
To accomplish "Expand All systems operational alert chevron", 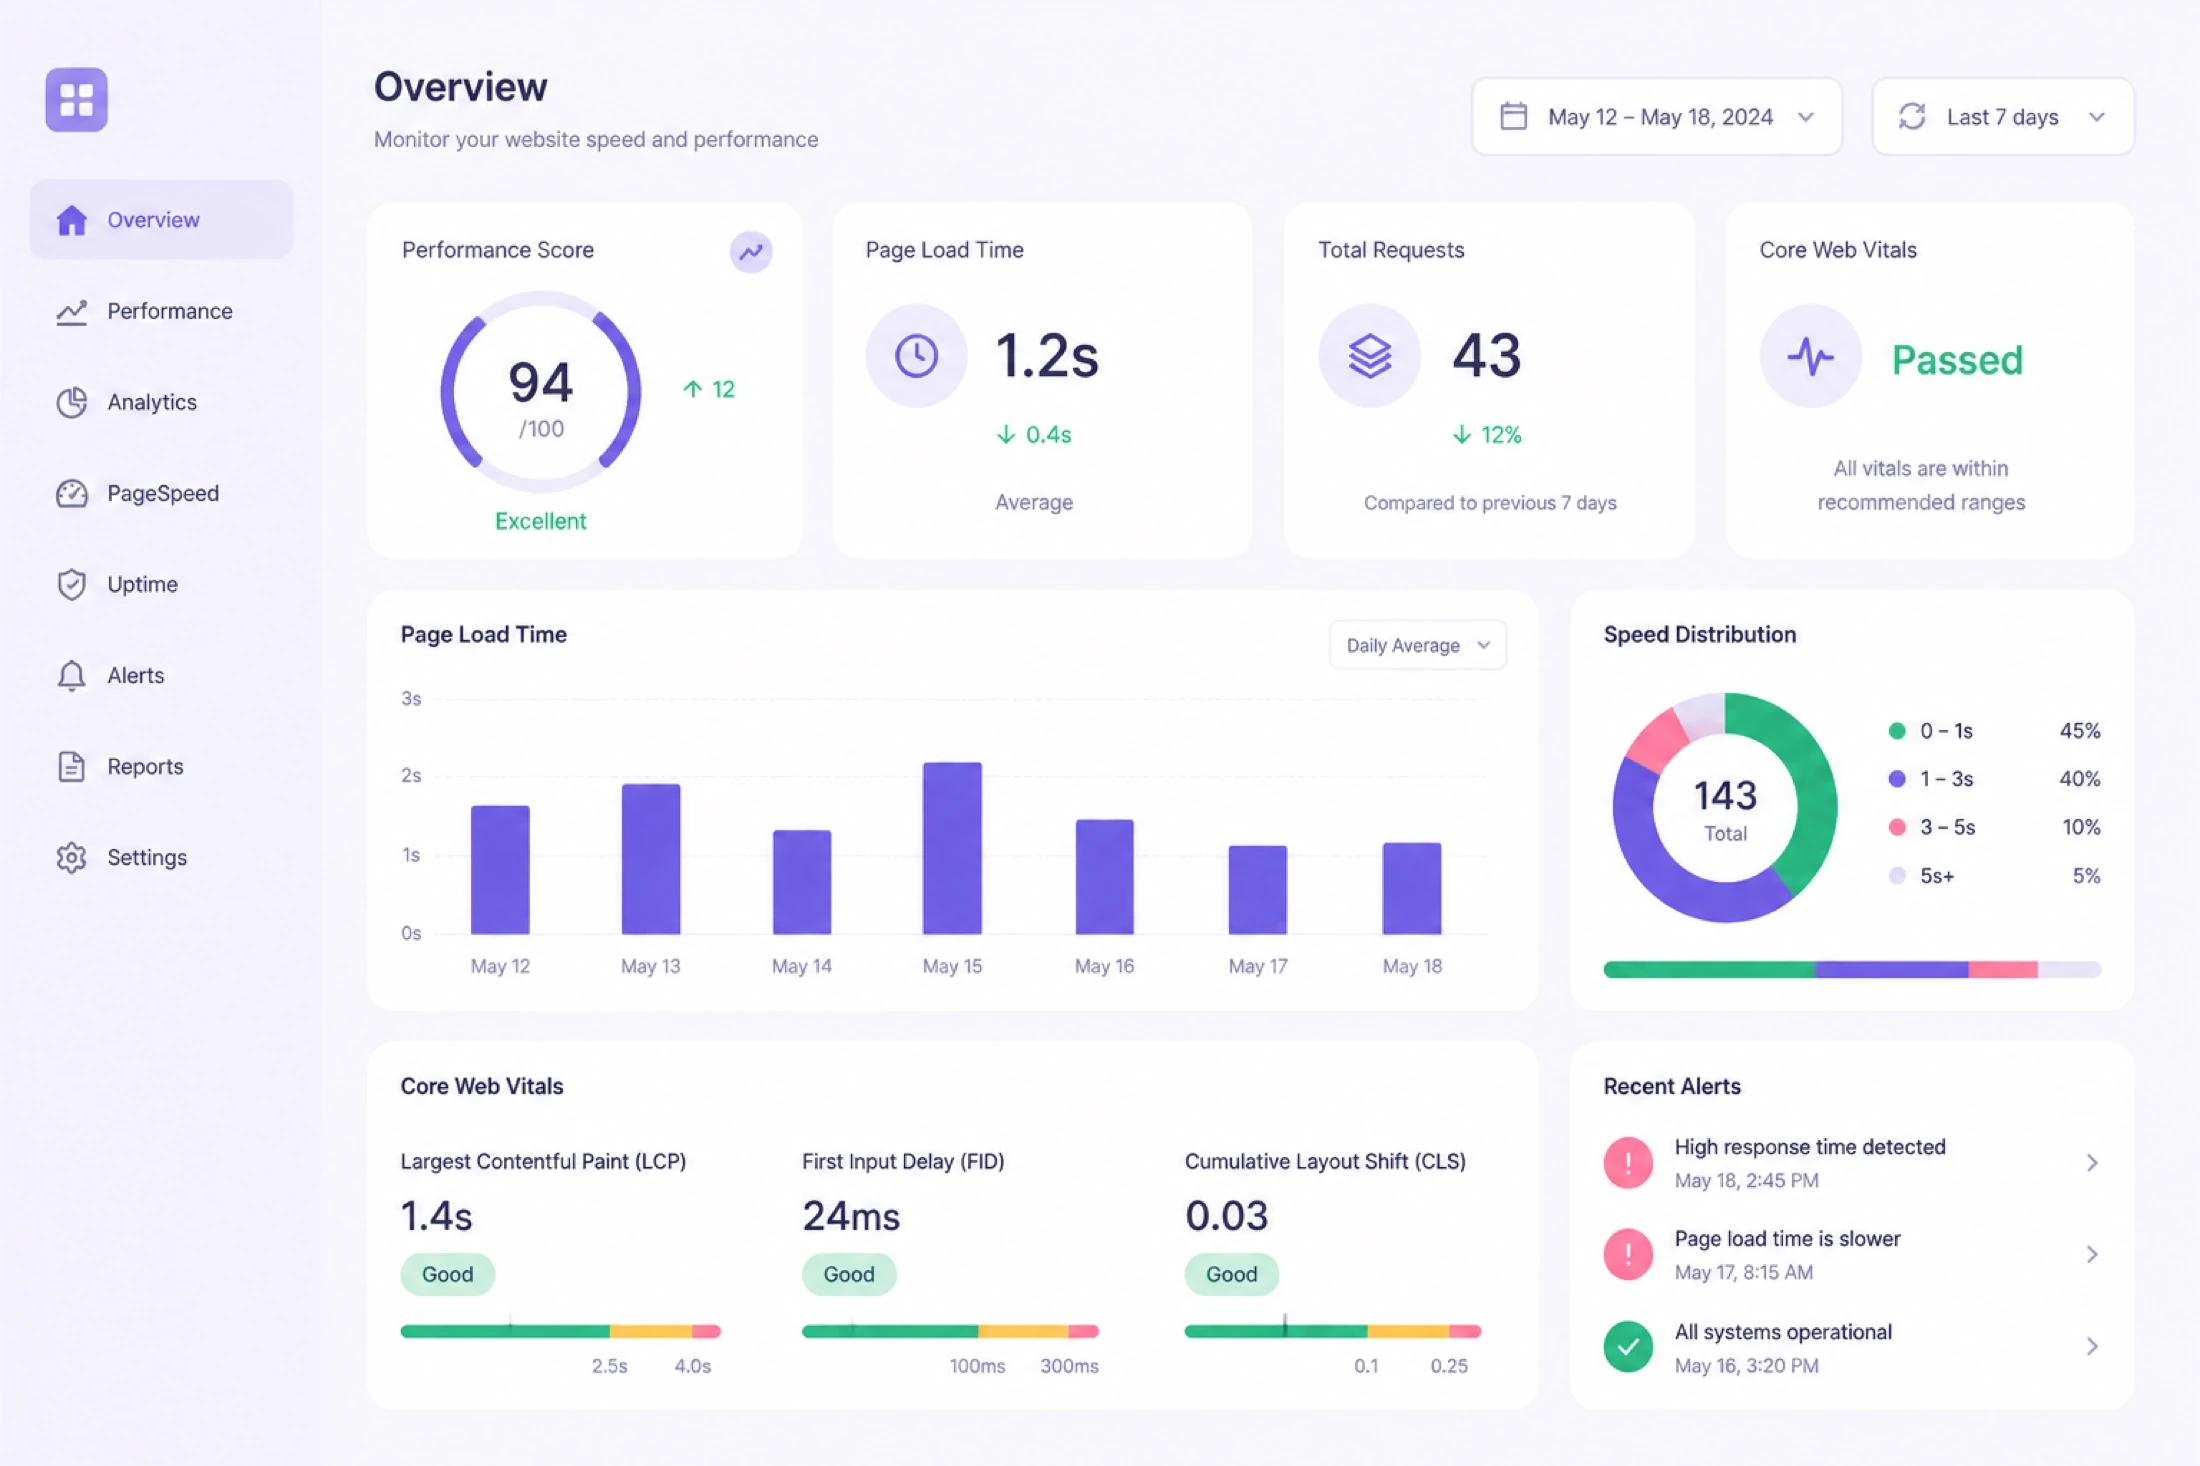I will click(x=2092, y=1346).
